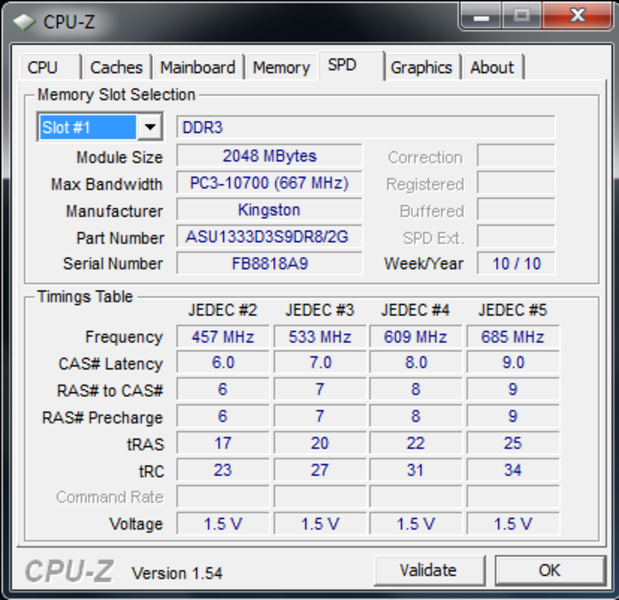Click tRC value 23
This screenshot has width=619, height=600.
(223, 470)
